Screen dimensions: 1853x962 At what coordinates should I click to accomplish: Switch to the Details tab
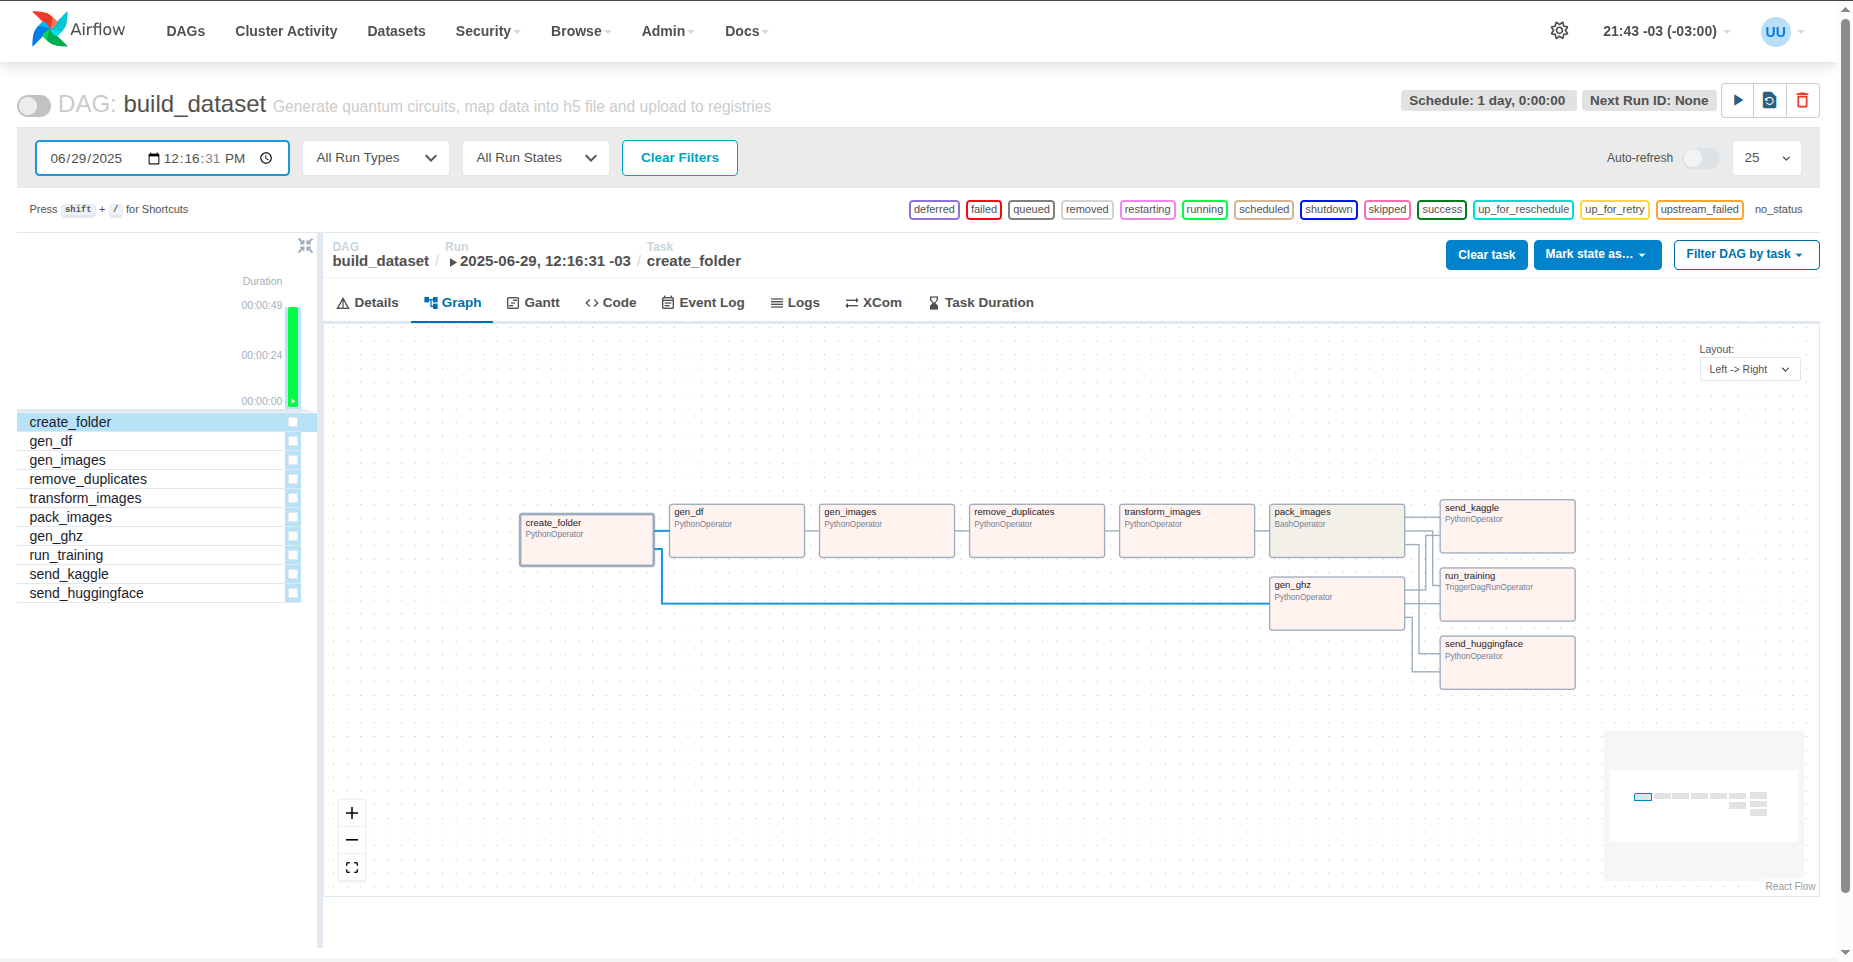coord(367,303)
